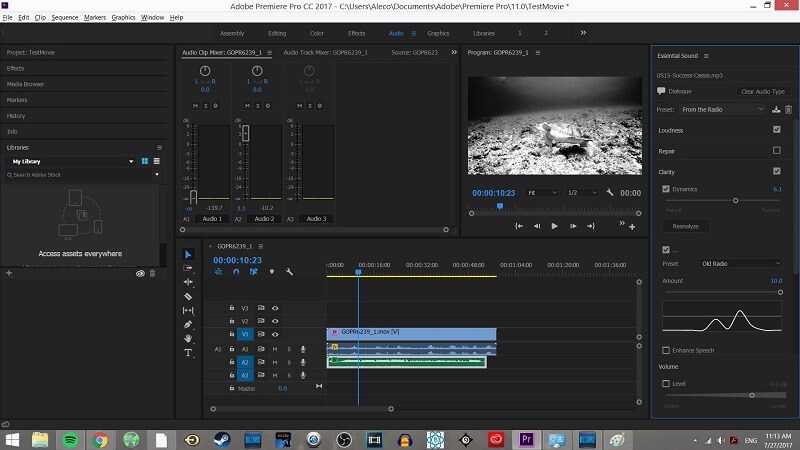The width and height of the screenshot is (800, 450).
Task: Open timeline display settings wrench
Action: 289,272
